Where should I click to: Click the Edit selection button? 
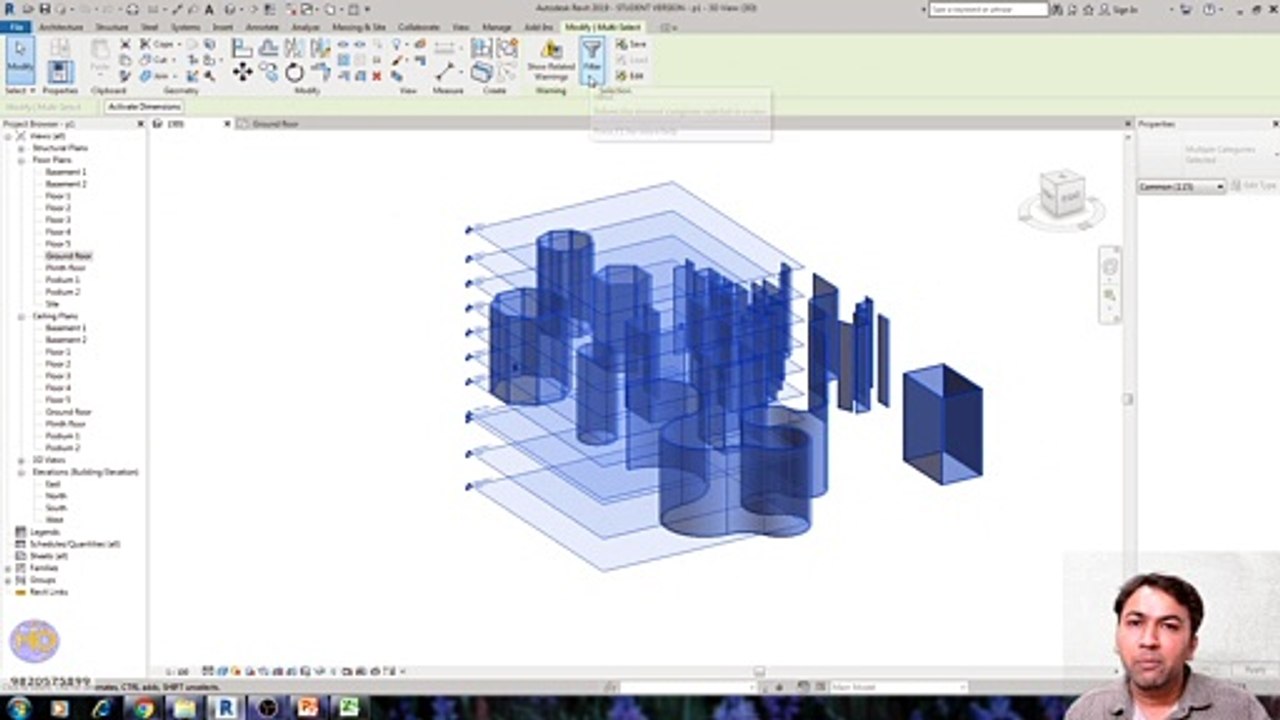631,76
